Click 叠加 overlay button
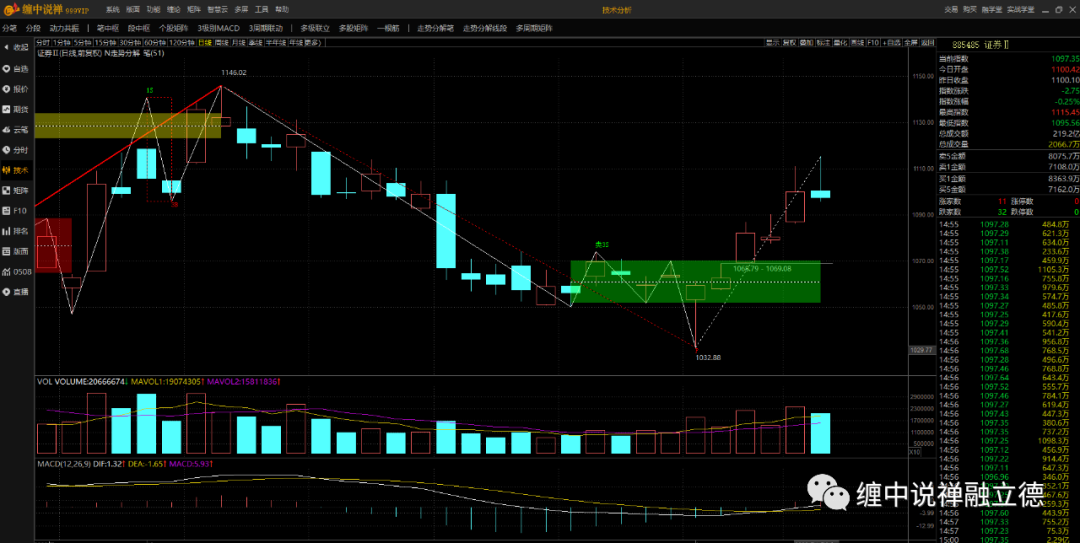The height and width of the screenshot is (543, 1080). point(806,43)
